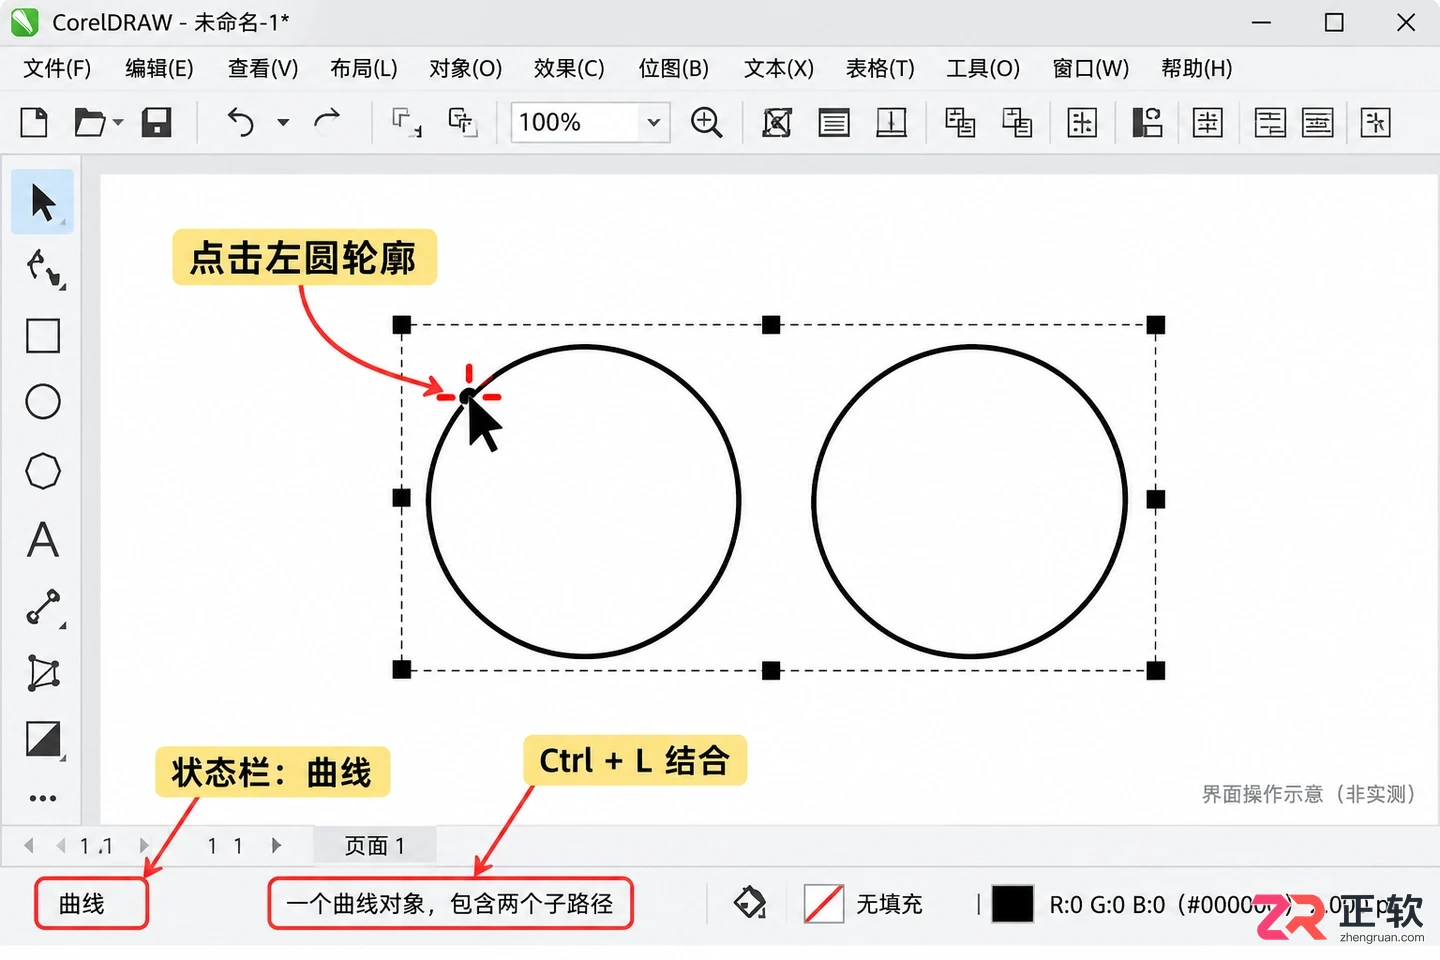Select the Shape node-editing tool
Image resolution: width=1440 pixels, height=960 pixels.
point(43,268)
